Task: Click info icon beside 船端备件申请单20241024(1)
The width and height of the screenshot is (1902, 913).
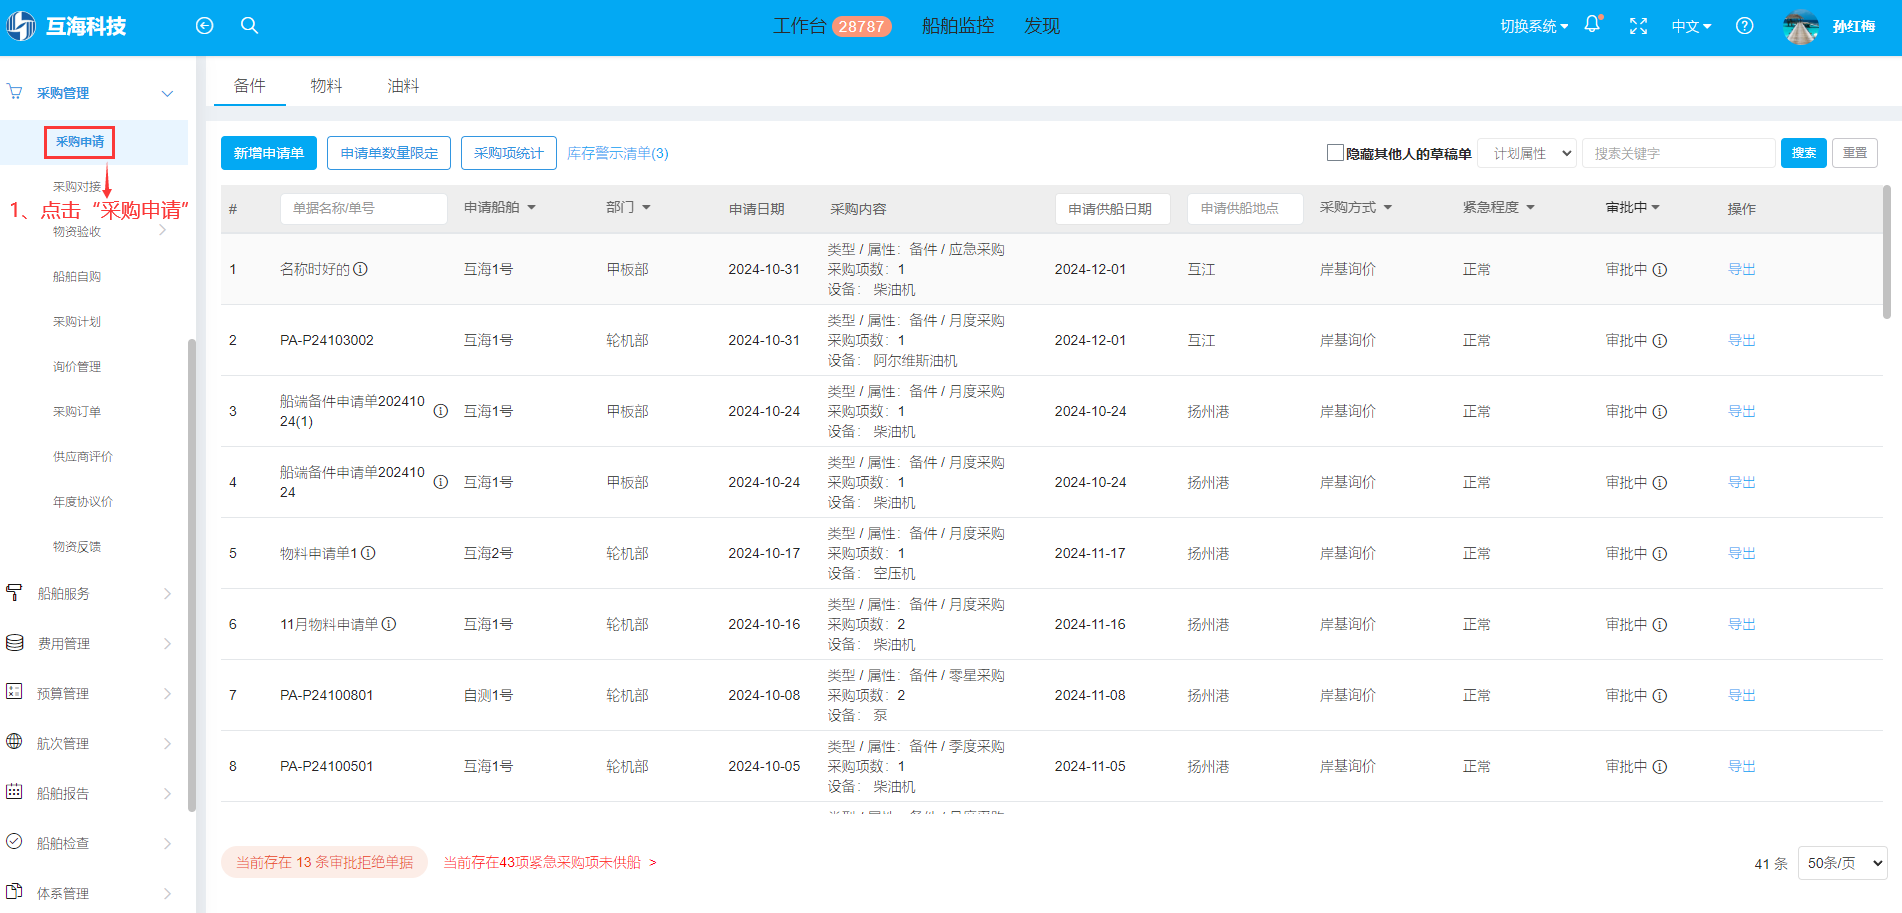Action: point(440,411)
